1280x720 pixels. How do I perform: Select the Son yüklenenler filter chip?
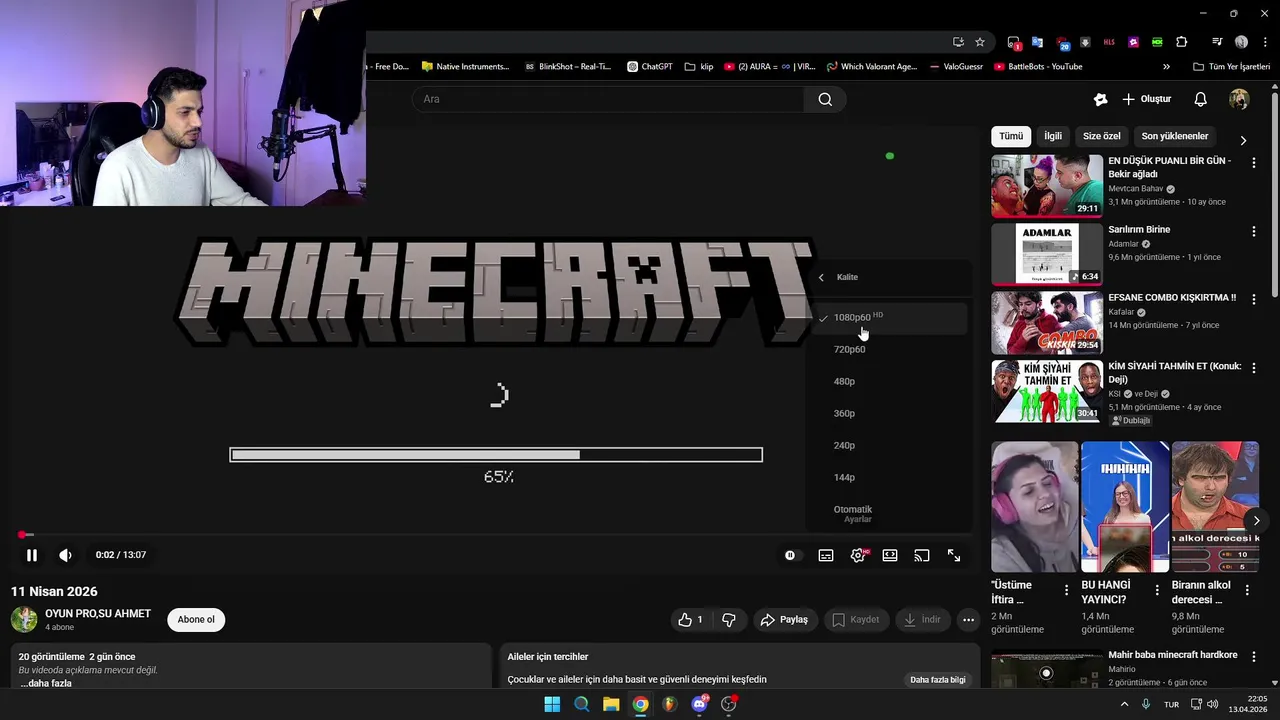pyautogui.click(x=1175, y=136)
